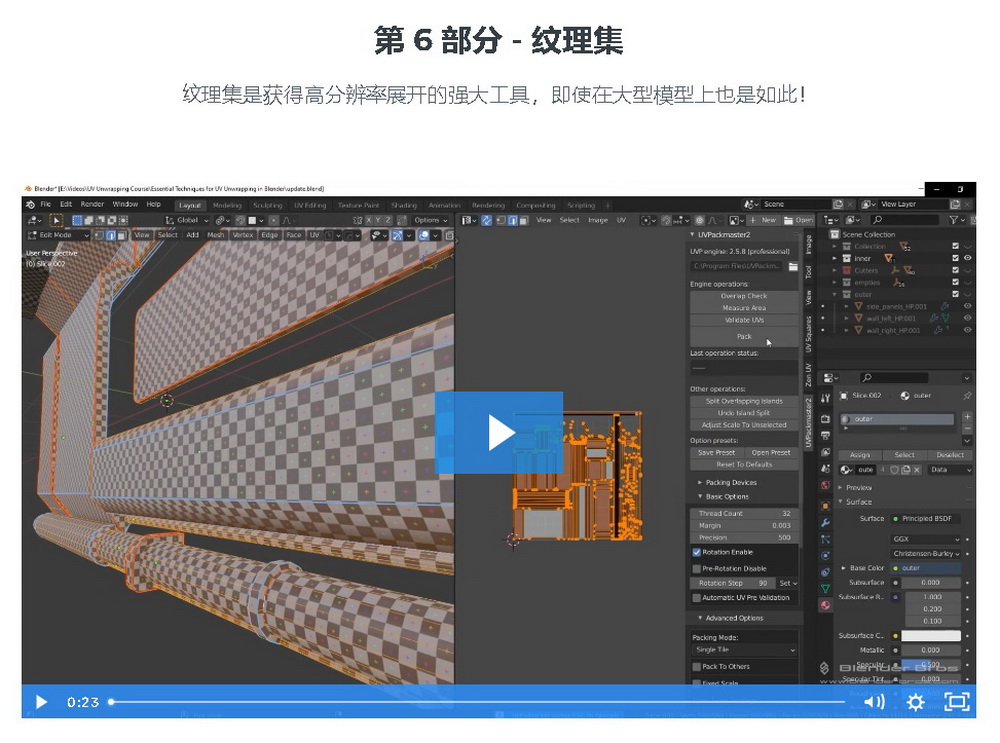Click Reset To Defaults button
The height and width of the screenshot is (743, 1000).
[744, 465]
